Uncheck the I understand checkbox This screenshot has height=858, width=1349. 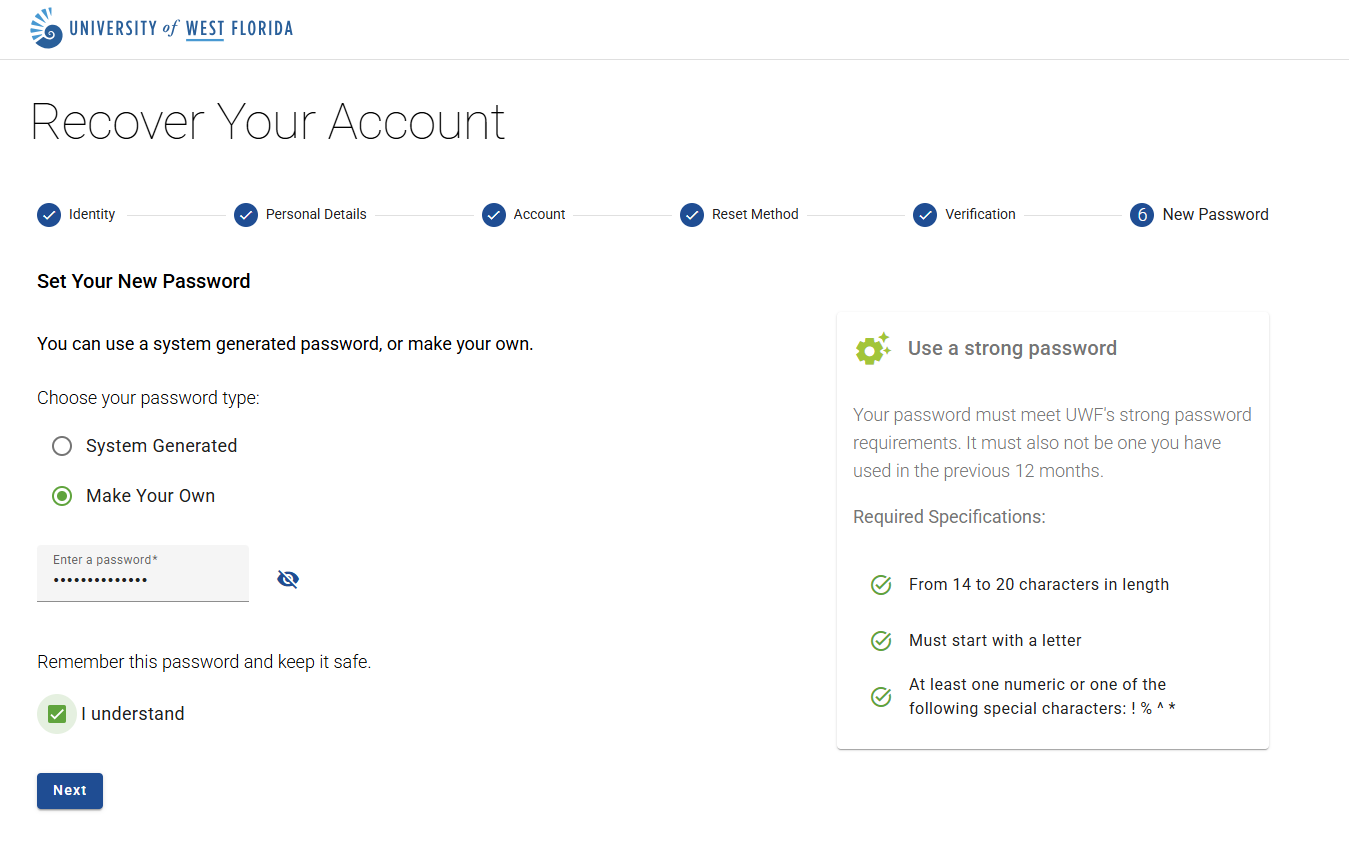(57, 714)
